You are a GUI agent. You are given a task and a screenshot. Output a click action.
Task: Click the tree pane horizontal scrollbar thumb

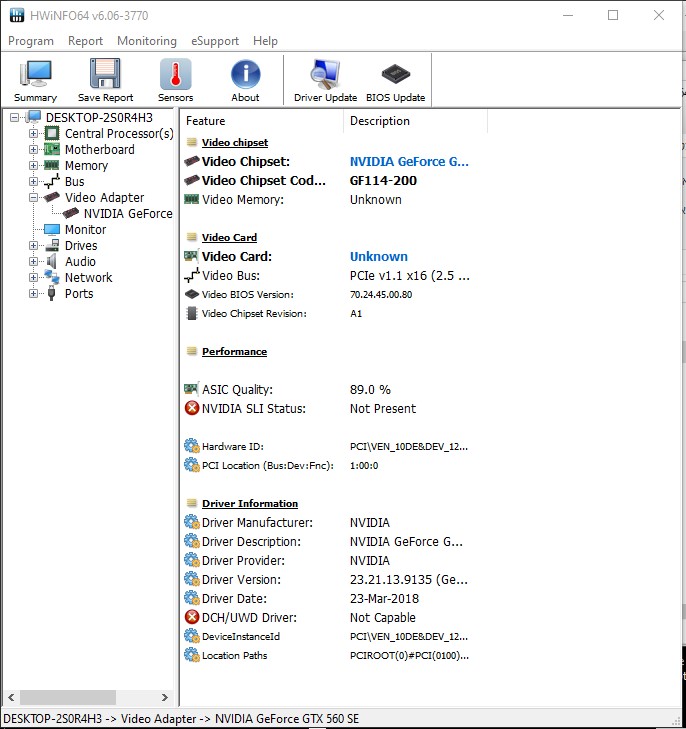67,697
